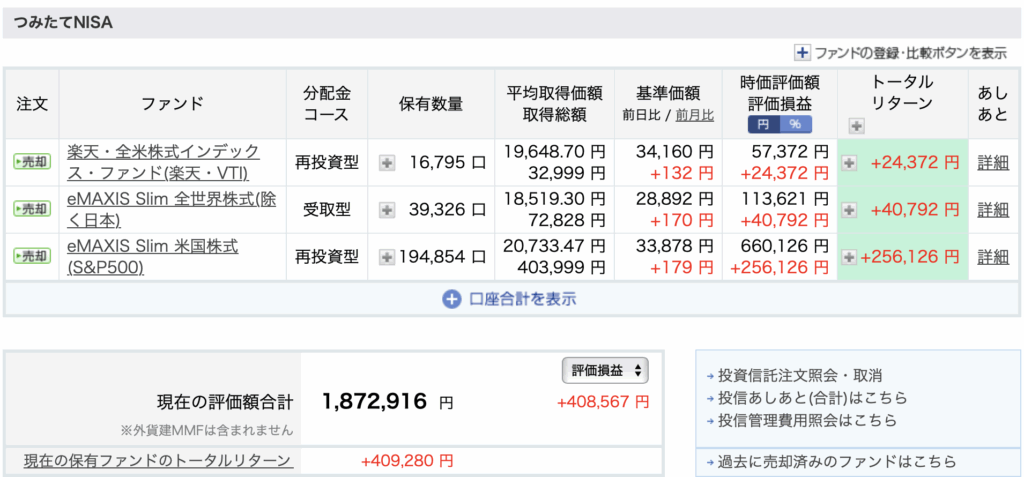Expand plus icon beside +256,126 円 total return
The image size is (1024, 477).
[x=849, y=257]
